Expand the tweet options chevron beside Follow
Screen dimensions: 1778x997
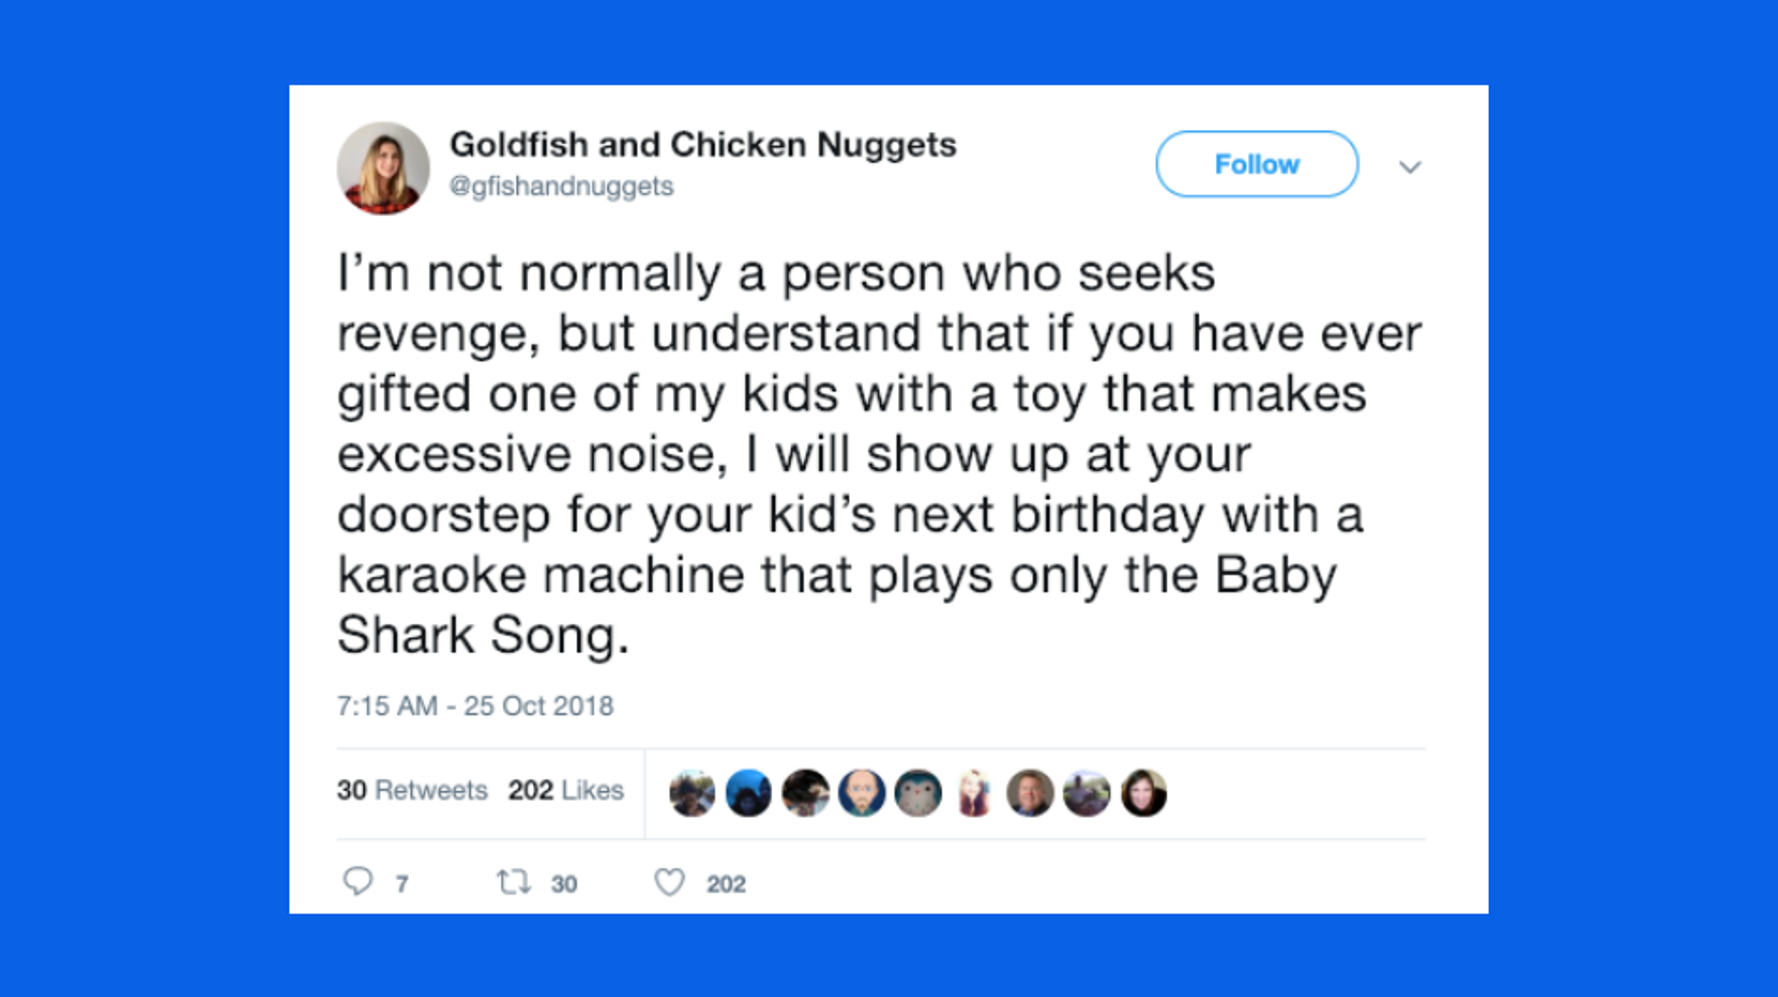pos(1409,167)
